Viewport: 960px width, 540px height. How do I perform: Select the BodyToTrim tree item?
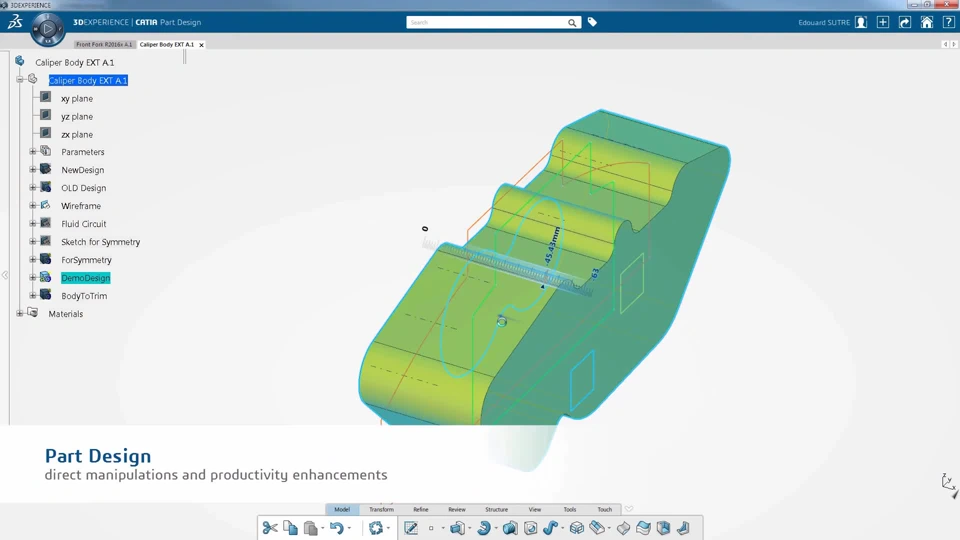click(x=84, y=296)
